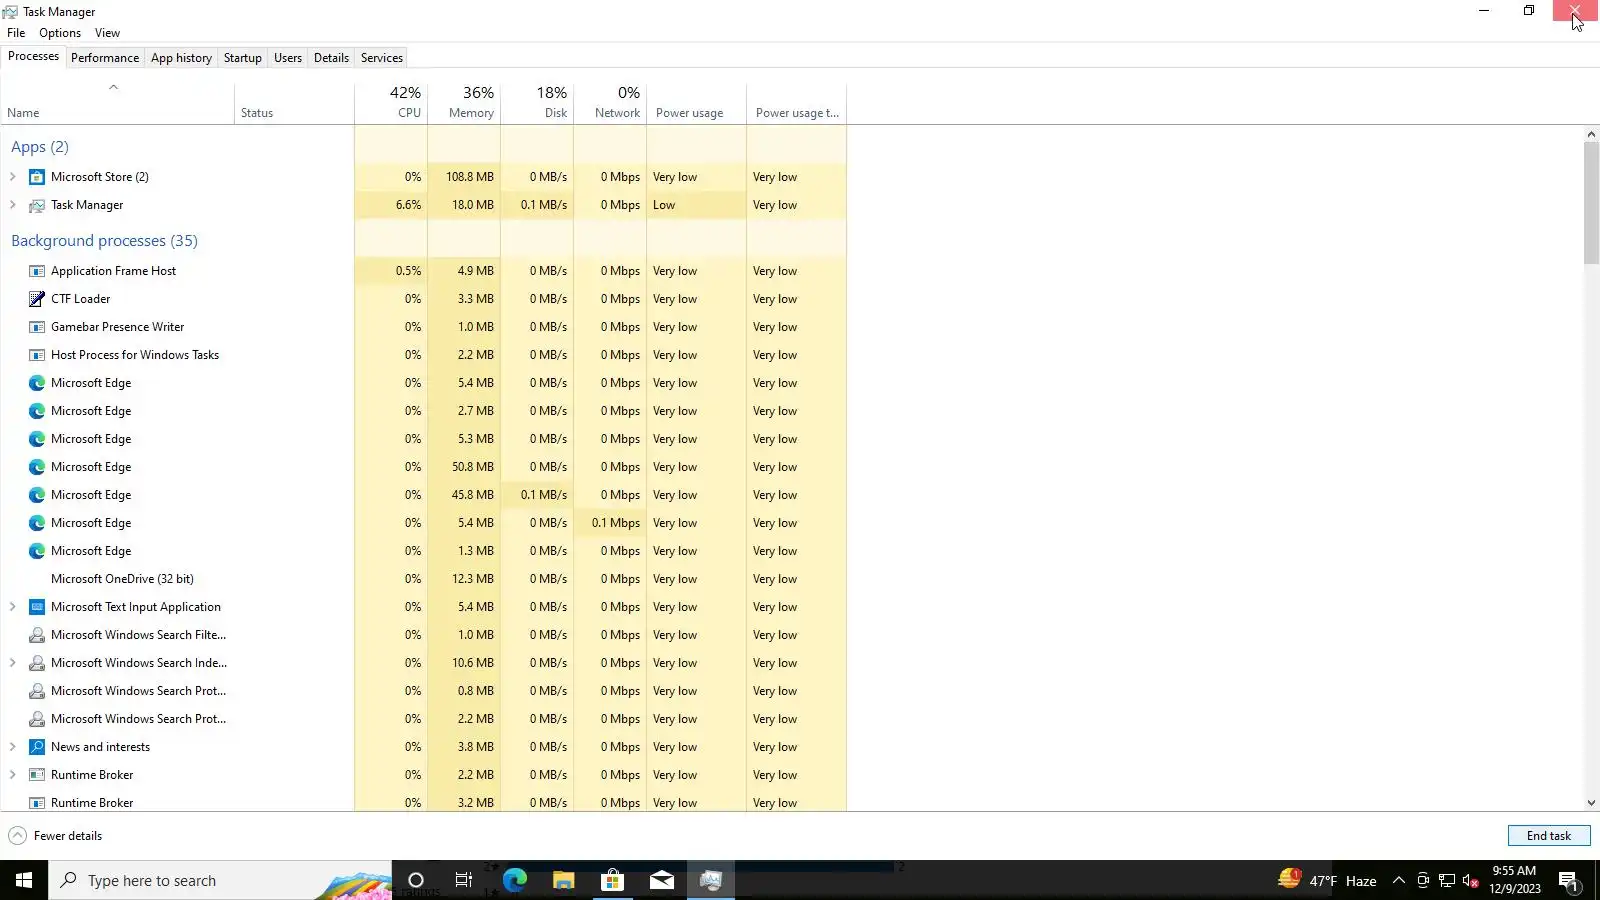Launch Microsoft Edge from the taskbar

coord(515,880)
